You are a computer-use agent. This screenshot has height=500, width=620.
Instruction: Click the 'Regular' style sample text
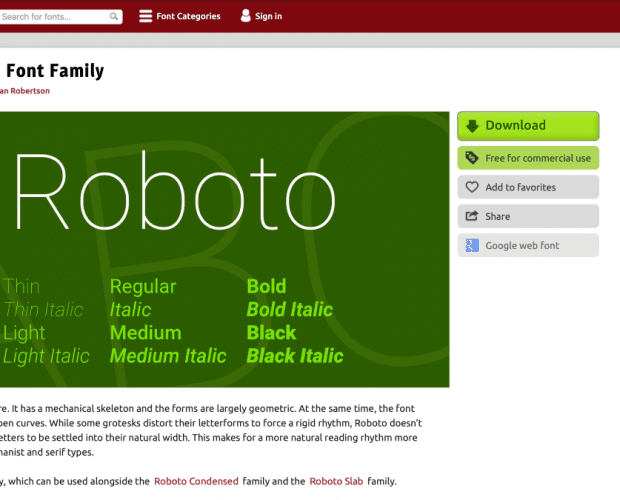coord(143,287)
